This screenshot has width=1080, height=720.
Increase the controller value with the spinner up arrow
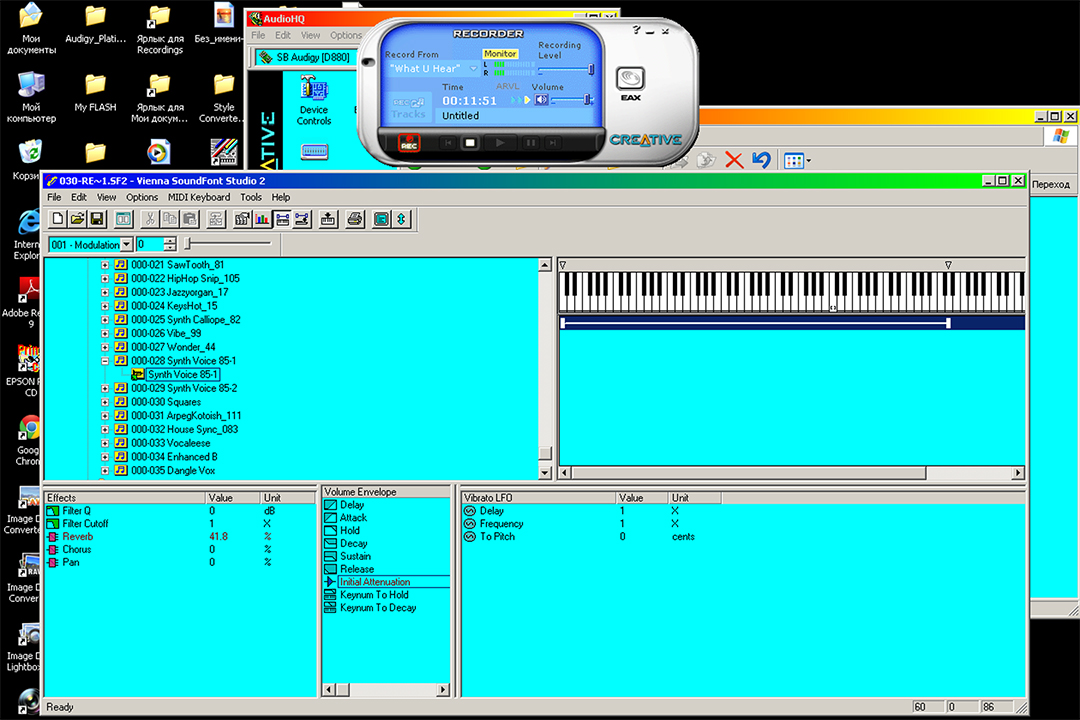coord(170,241)
